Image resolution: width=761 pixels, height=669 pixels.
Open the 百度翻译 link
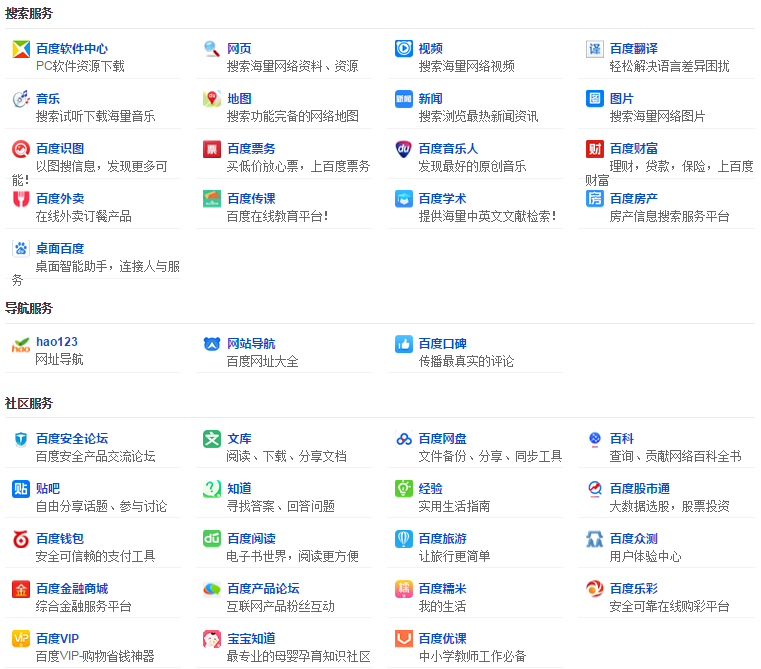634,49
